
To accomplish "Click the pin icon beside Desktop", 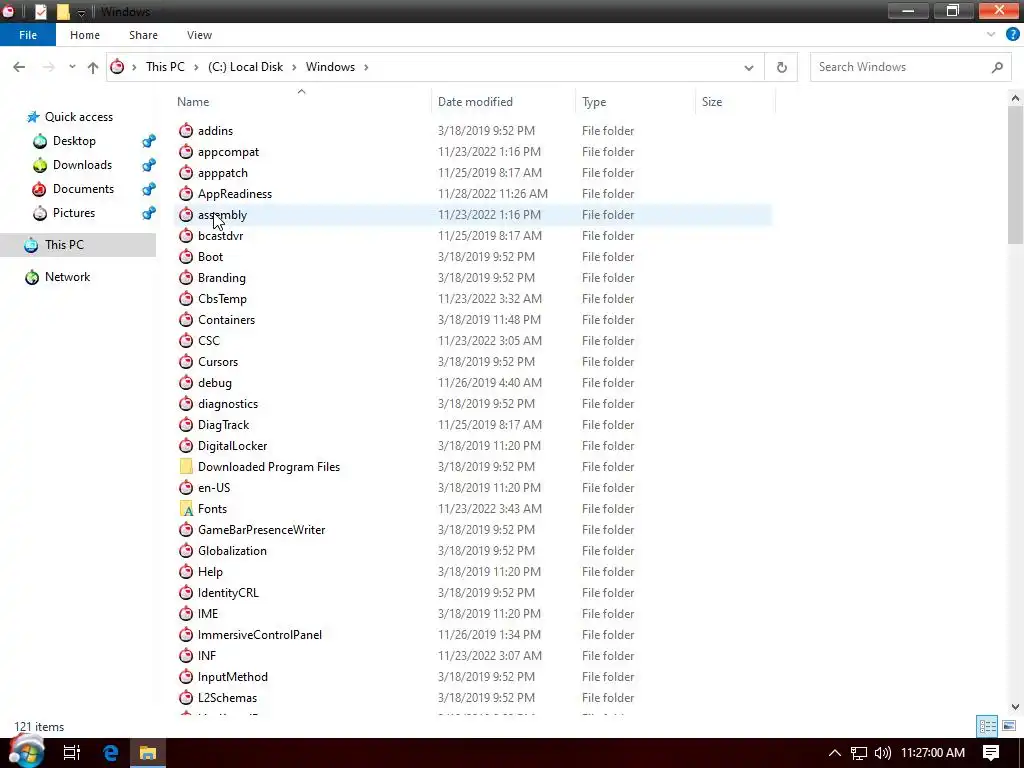I will tap(149, 141).
